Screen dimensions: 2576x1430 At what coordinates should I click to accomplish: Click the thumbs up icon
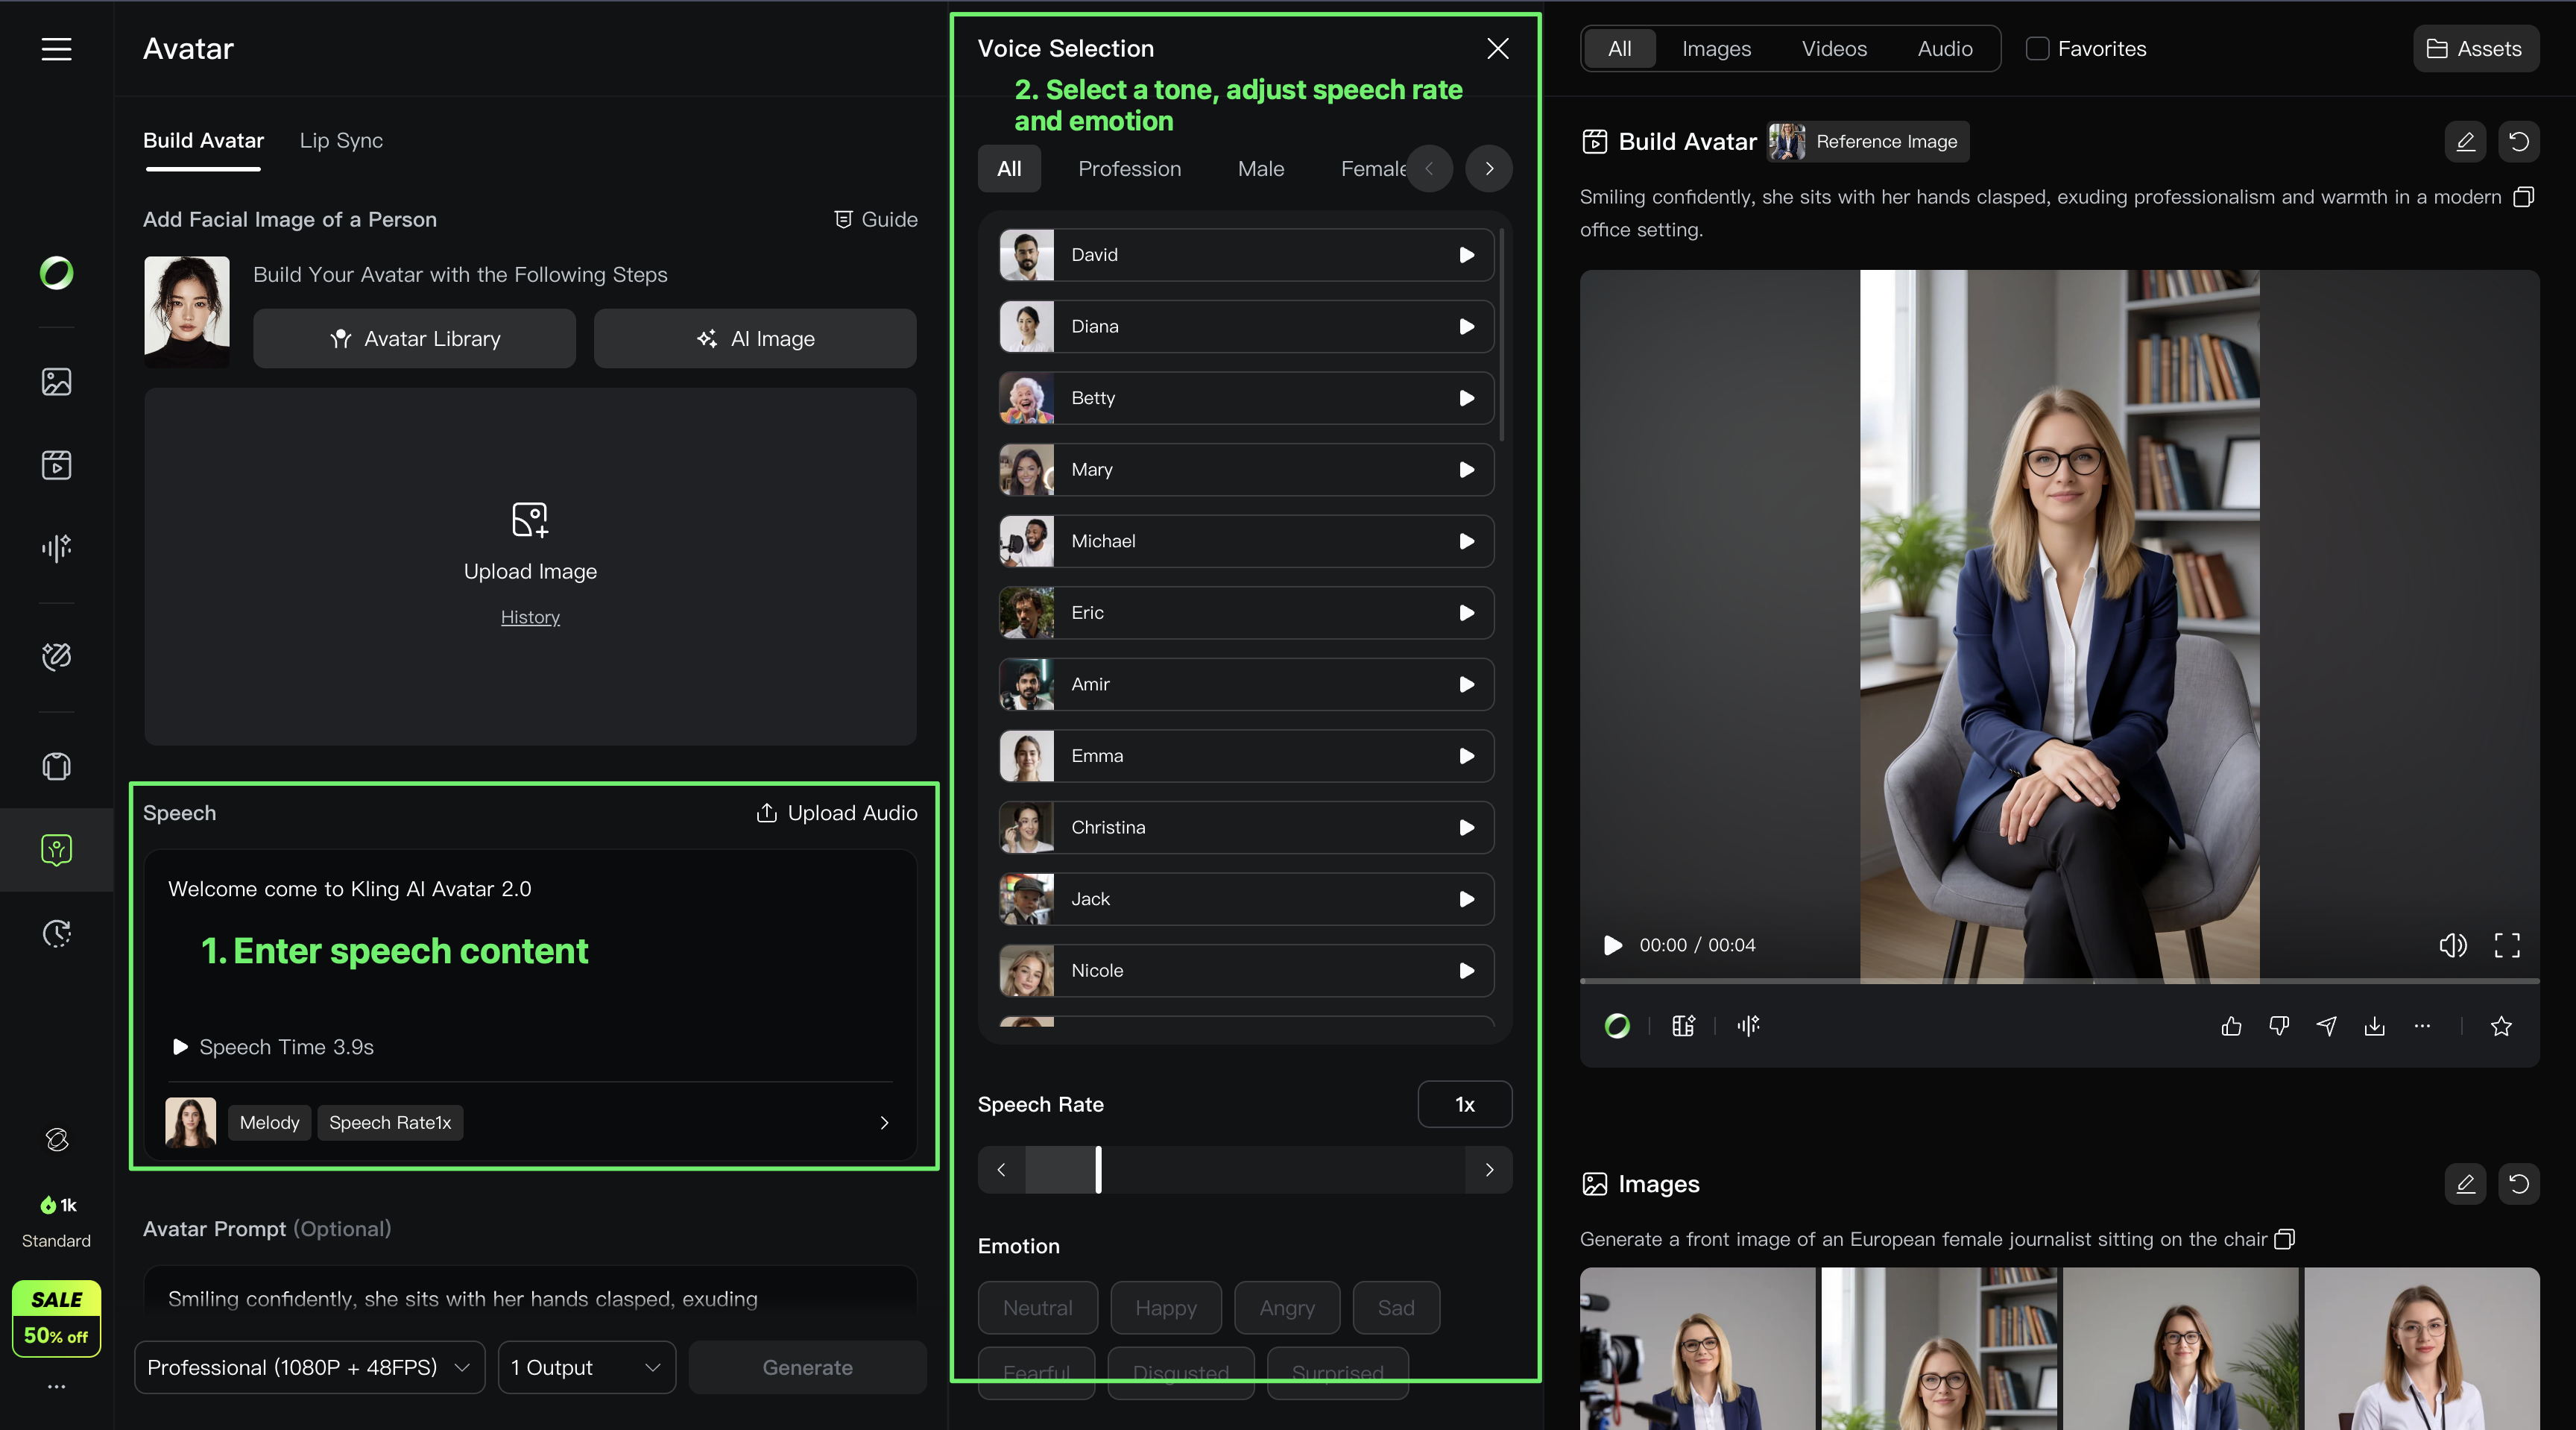[2231, 1026]
